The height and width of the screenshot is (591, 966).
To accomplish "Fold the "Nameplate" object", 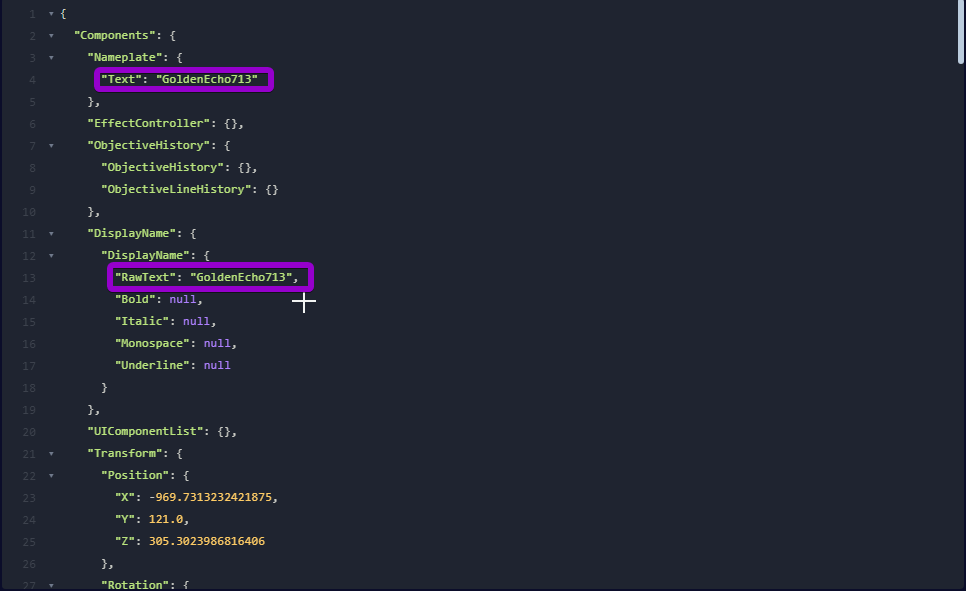I will pyautogui.click(x=51, y=58).
